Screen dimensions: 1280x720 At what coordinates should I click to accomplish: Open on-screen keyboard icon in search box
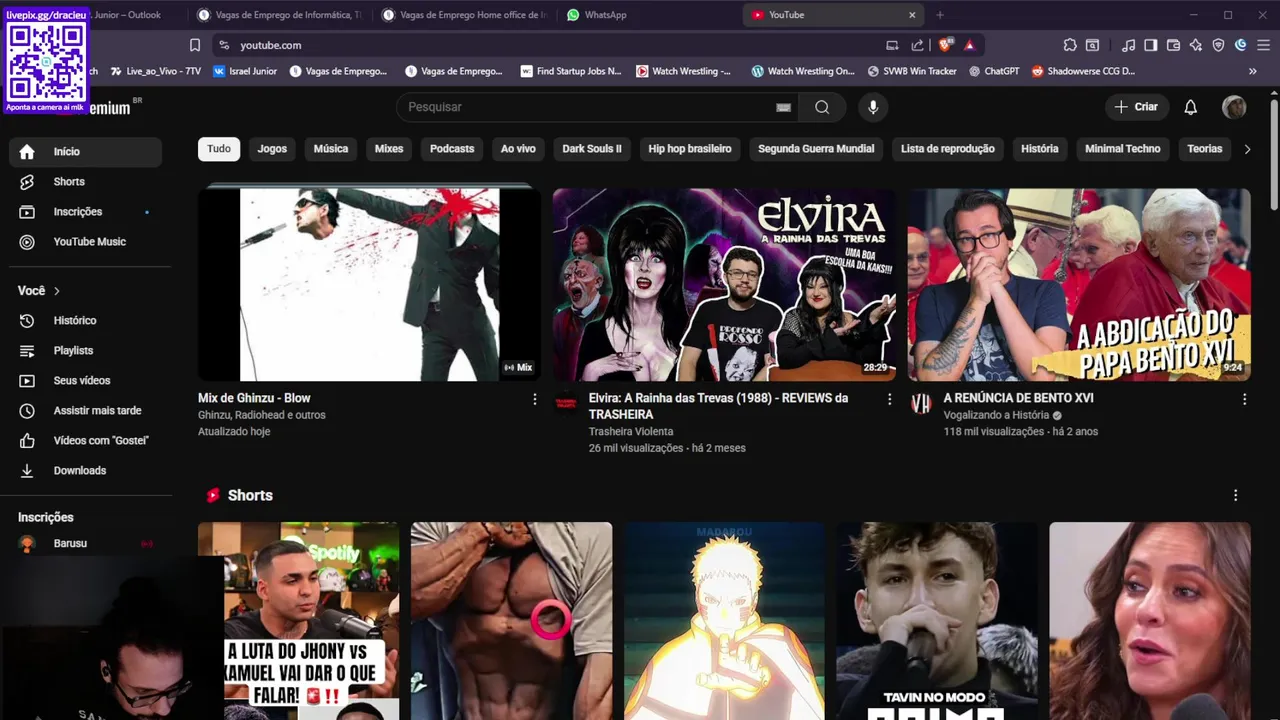pos(783,107)
